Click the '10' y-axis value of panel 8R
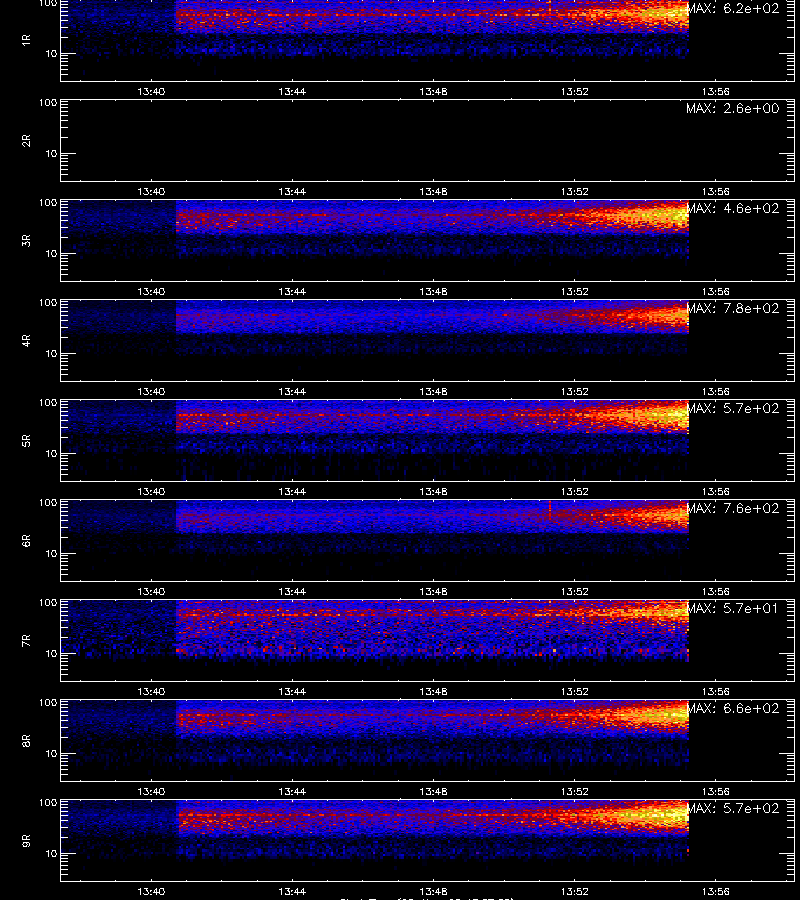Viewport: 800px width, 900px height. pyautogui.click(x=51, y=754)
